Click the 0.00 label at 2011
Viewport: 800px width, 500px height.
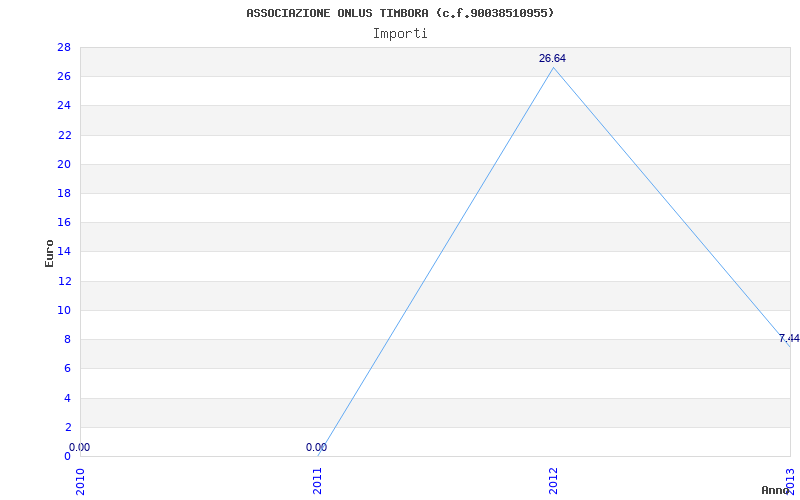click(316, 447)
